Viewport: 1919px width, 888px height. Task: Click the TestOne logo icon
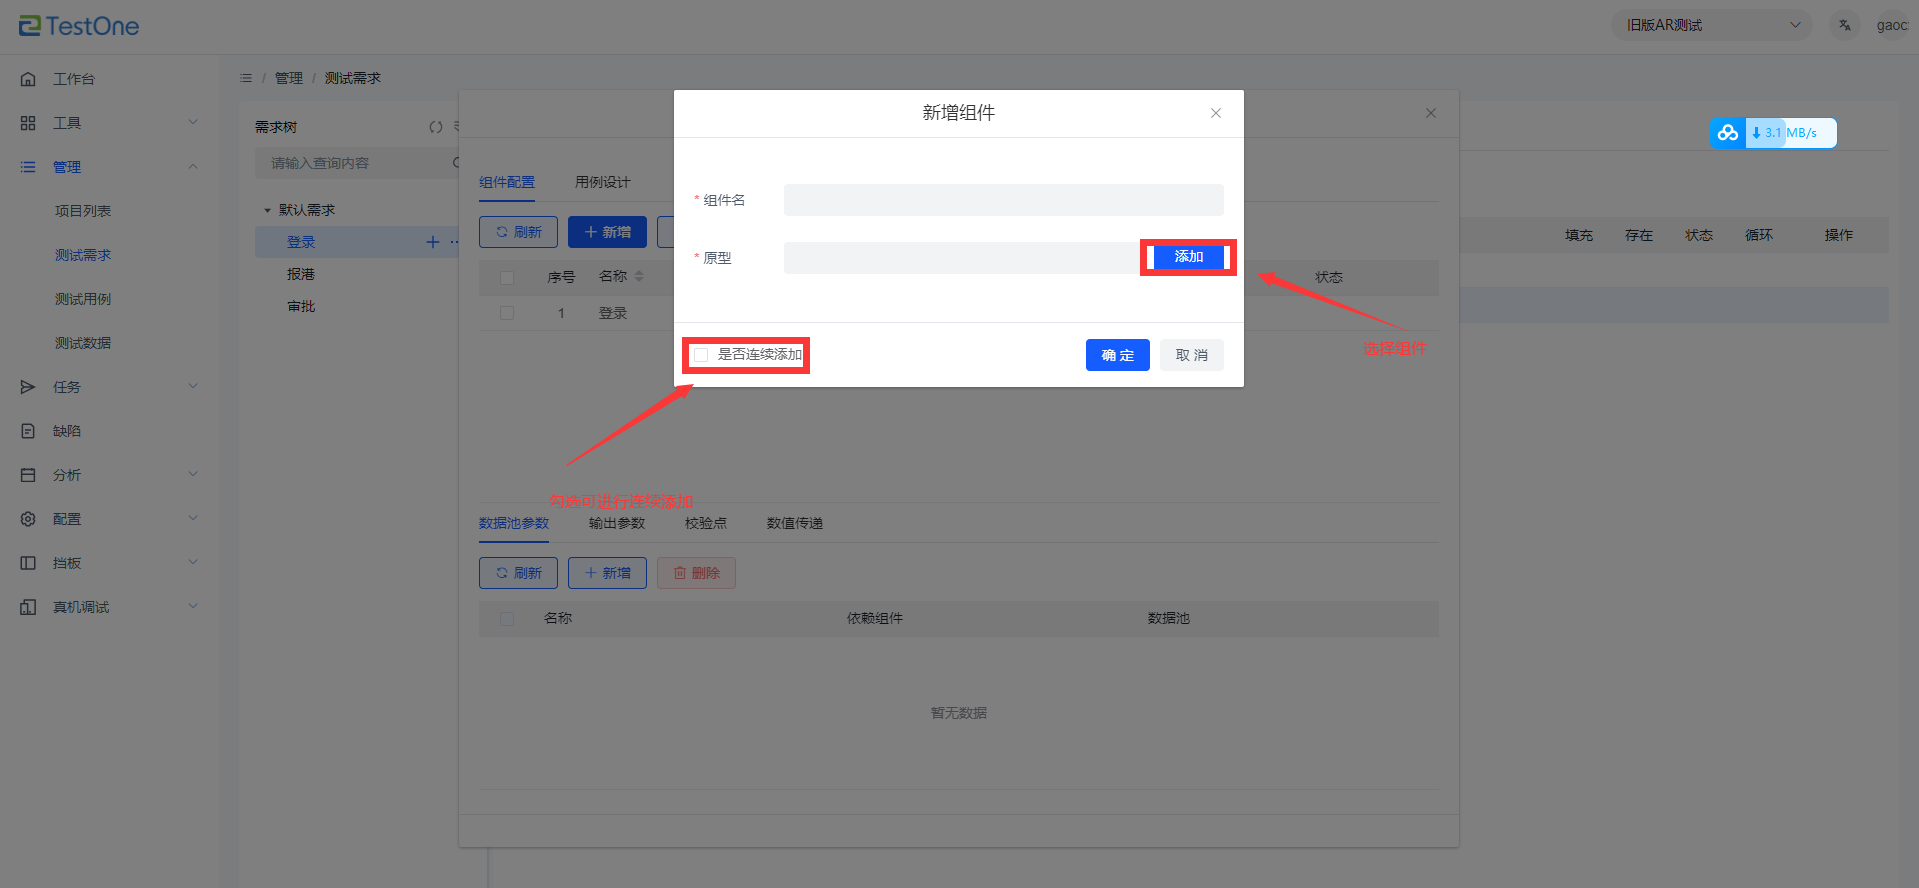click(30, 26)
